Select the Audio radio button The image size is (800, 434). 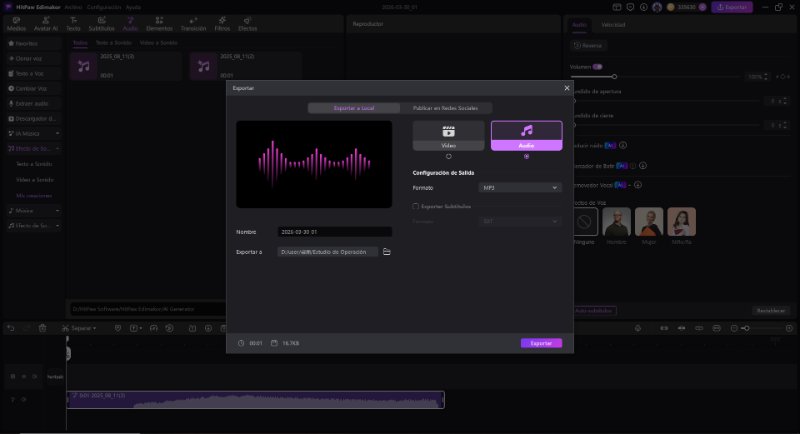tap(527, 157)
